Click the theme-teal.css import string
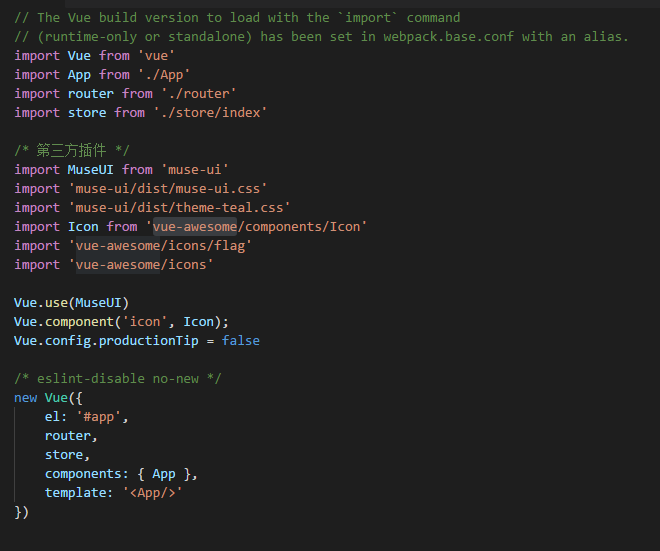This screenshot has height=551, width=660. point(179,208)
